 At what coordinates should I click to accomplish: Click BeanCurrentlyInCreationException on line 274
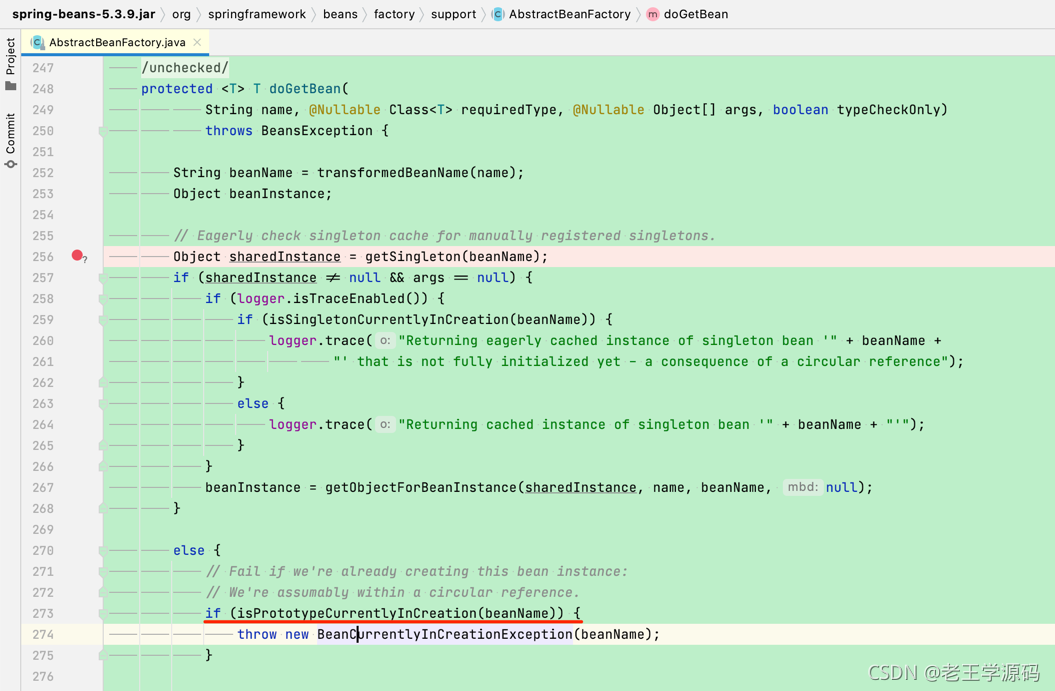click(x=445, y=634)
